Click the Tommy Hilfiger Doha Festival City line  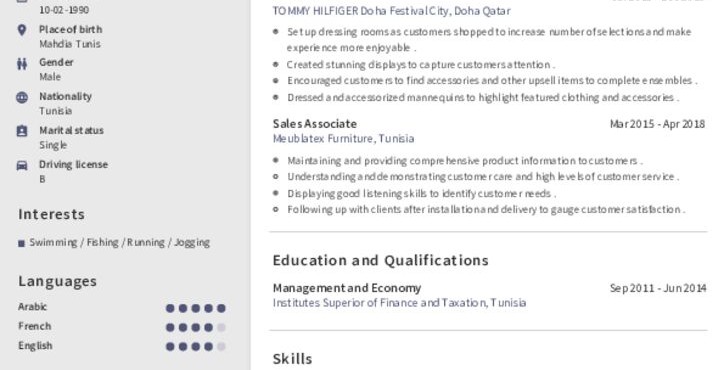(x=392, y=11)
